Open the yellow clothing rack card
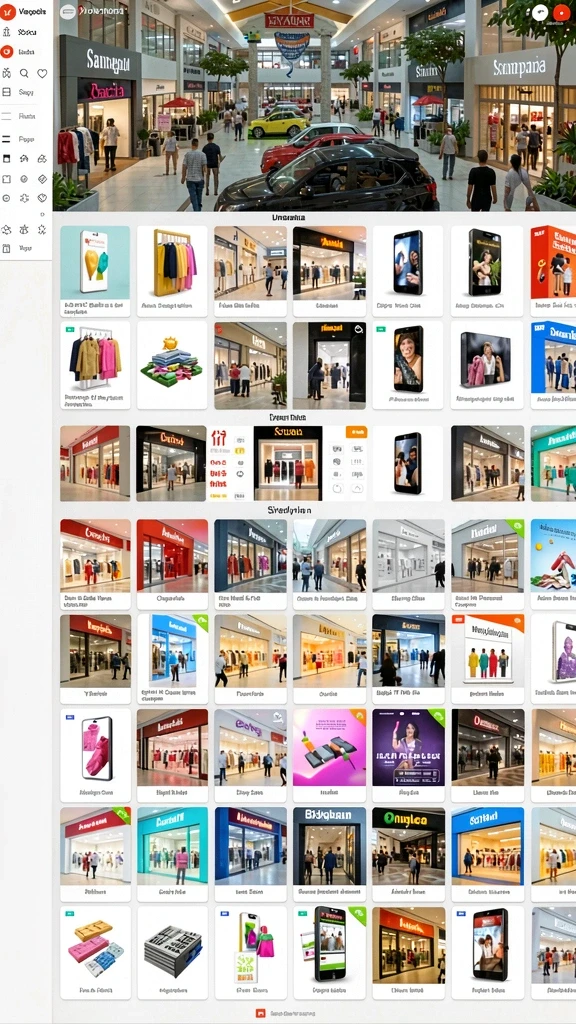 click(x=172, y=271)
